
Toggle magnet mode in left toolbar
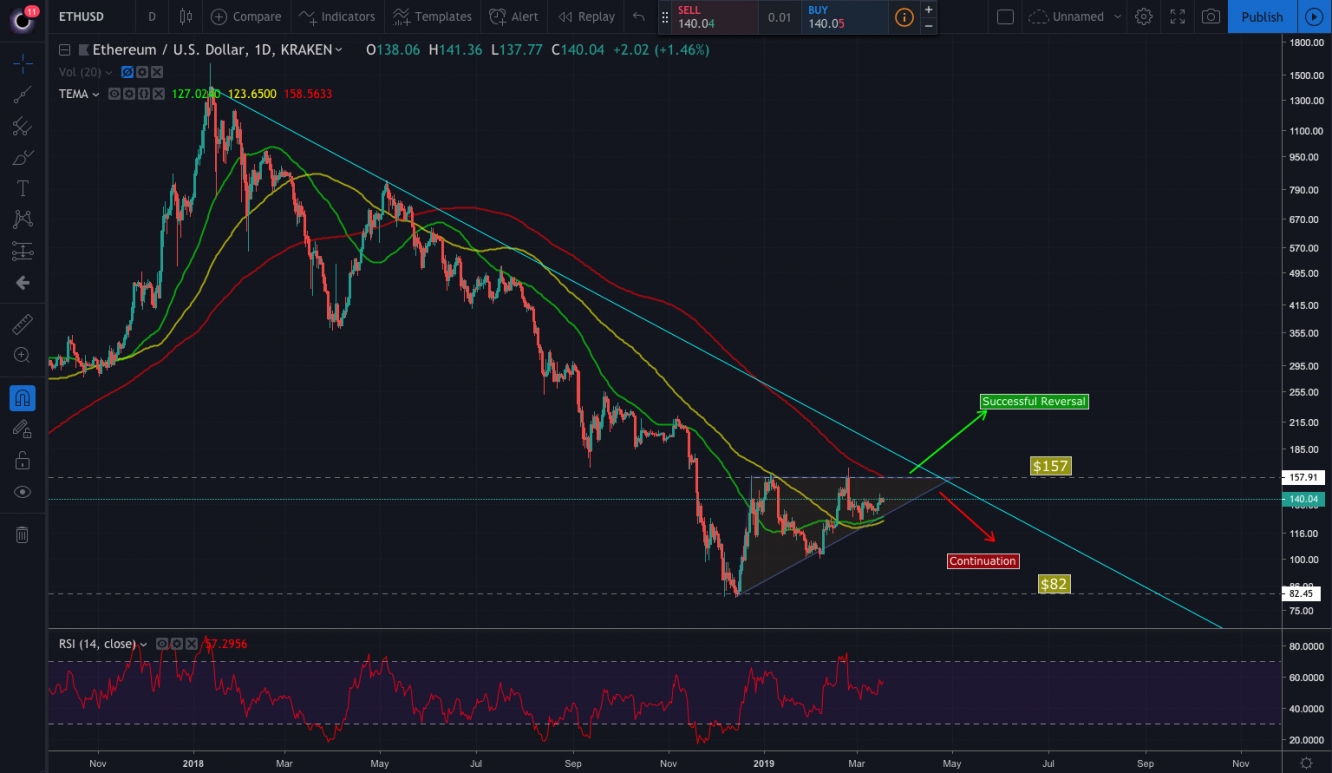pos(22,398)
